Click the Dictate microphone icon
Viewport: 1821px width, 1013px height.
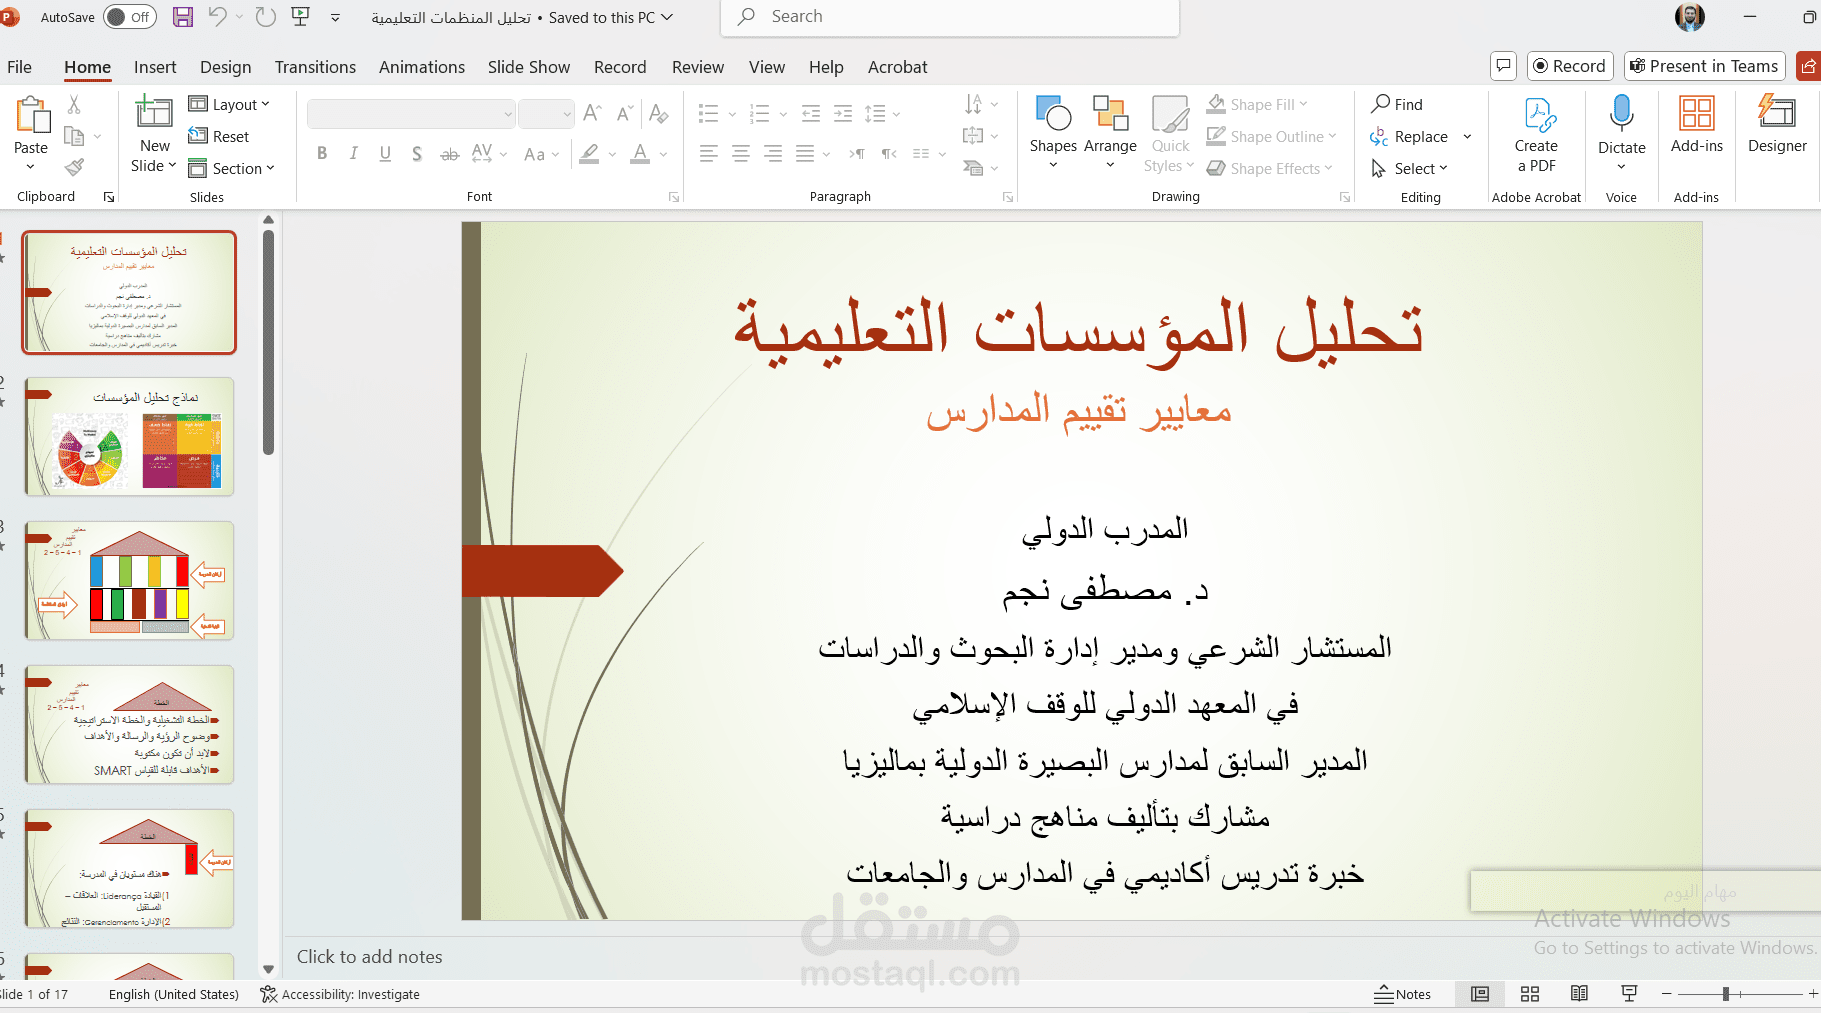(x=1621, y=114)
